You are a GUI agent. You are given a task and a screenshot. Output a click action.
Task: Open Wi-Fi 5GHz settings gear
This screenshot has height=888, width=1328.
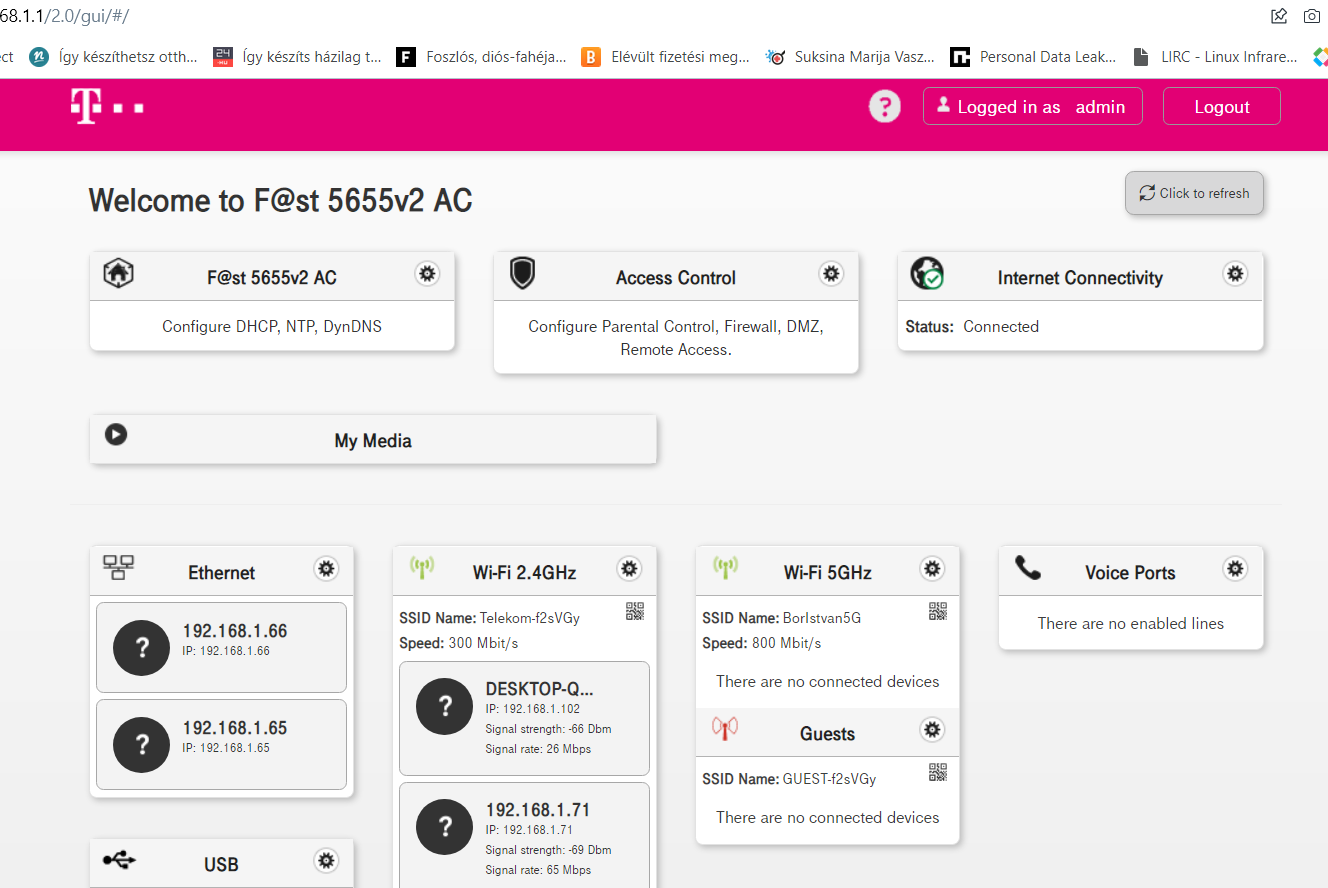pyautogui.click(x=932, y=569)
